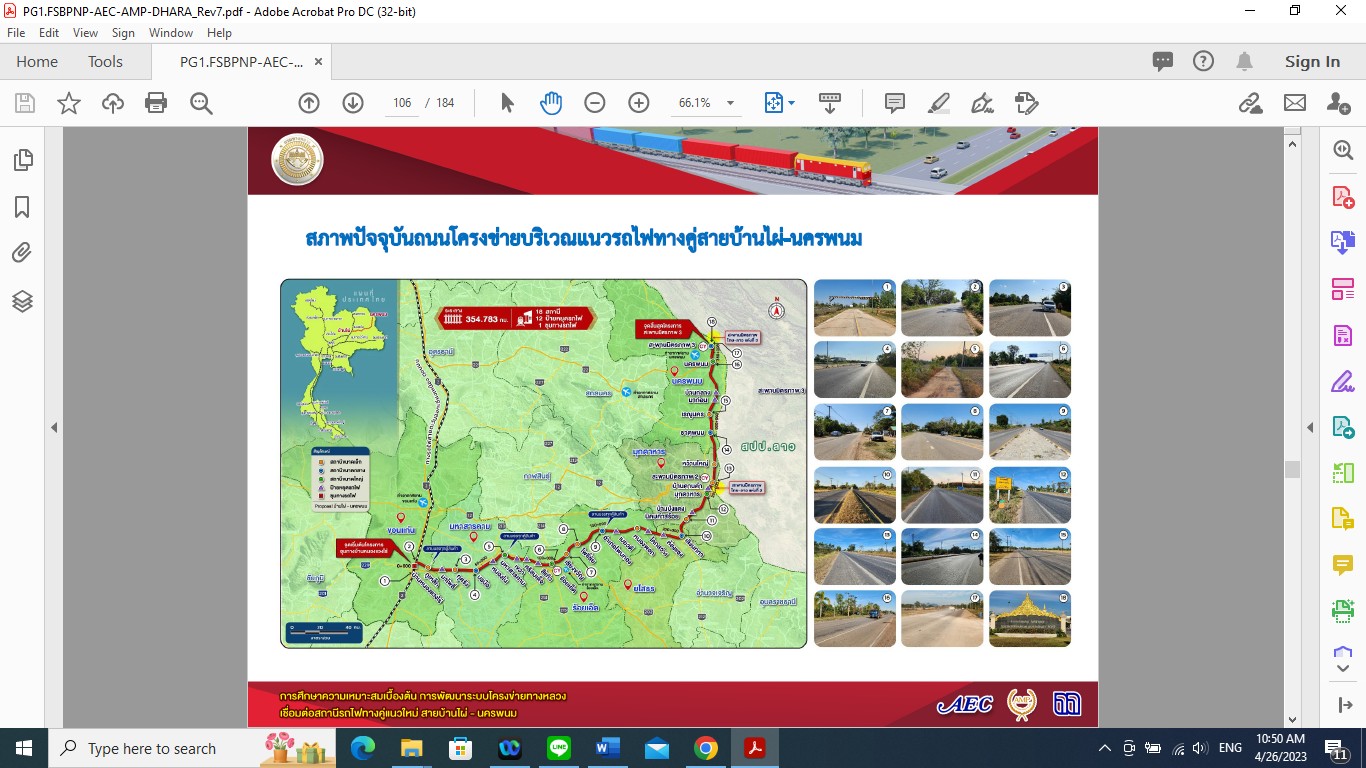Switch to the Tools tab
Screen dimensions: 1366x768
click(x=105, y=62)
